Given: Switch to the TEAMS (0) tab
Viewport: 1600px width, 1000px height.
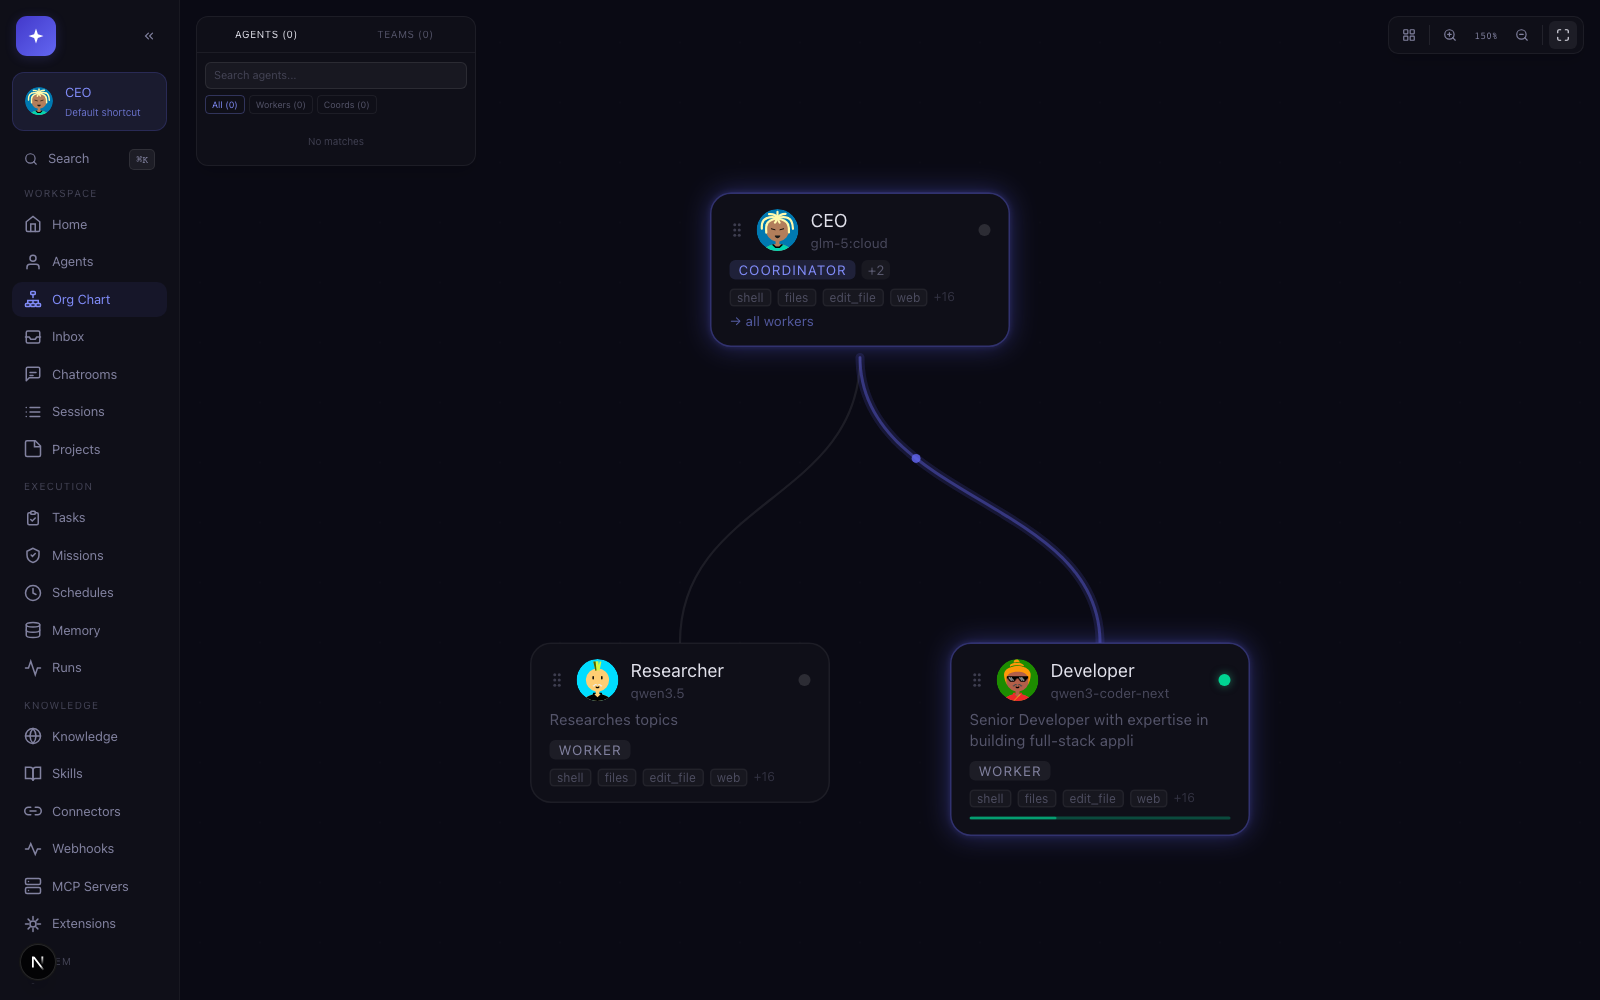Looking at the screenshot, I should click(x=405, y=34).
